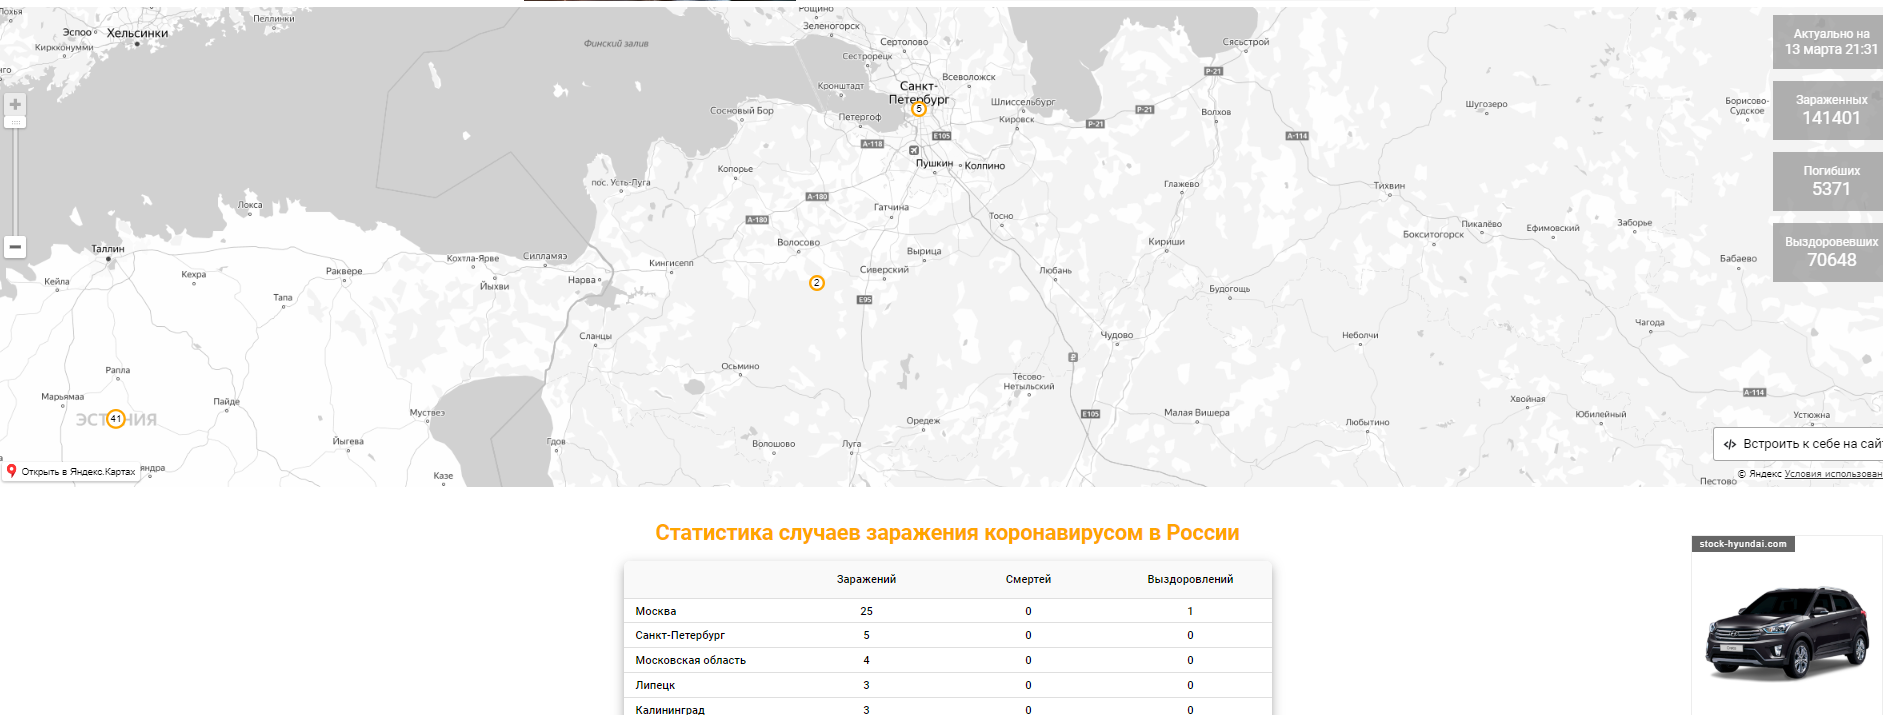Click the orange cluster marker labeled 2
Screen dimensions: 1883x715
pos(817,283)
